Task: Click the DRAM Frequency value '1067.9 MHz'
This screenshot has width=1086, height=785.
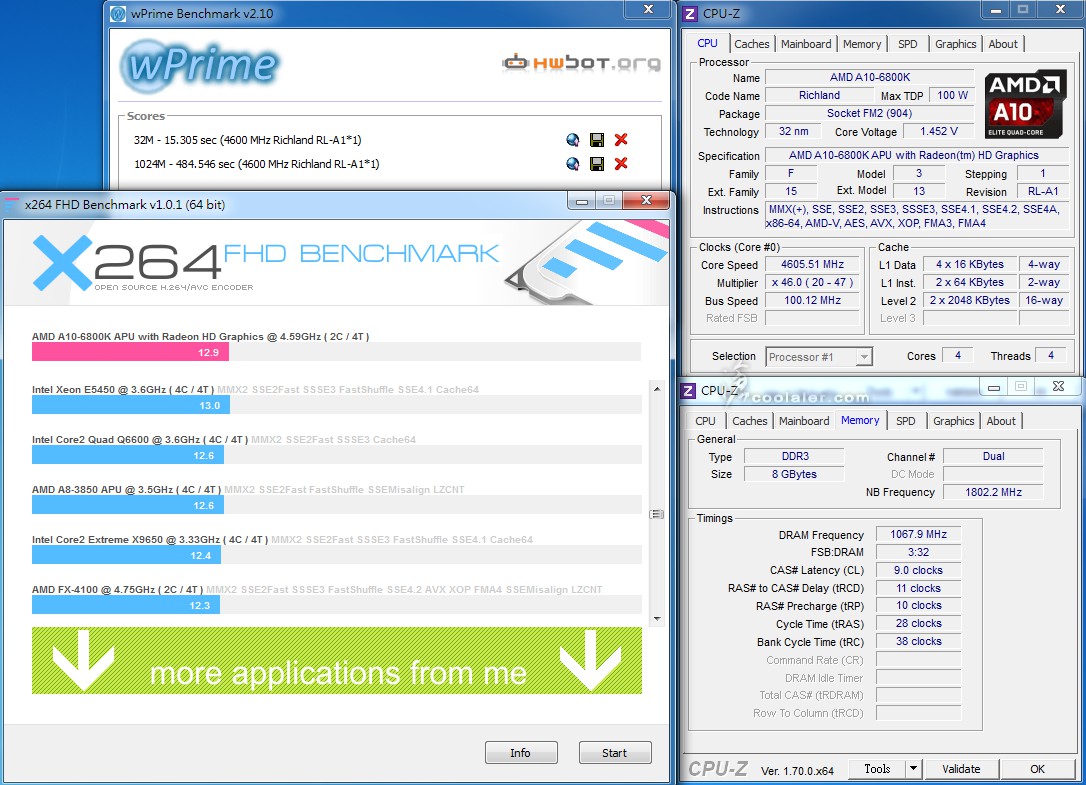Action: click(918, 534)
